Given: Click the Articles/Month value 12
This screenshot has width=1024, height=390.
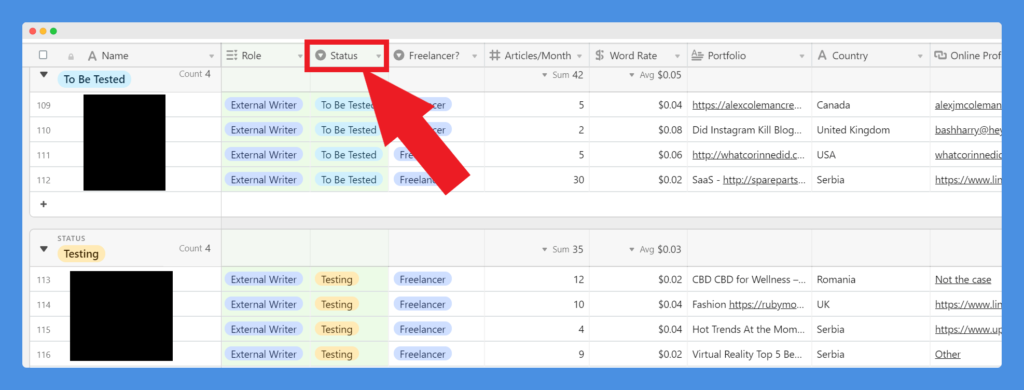Looking at the screenshot, I should click(x=579, y=280).
